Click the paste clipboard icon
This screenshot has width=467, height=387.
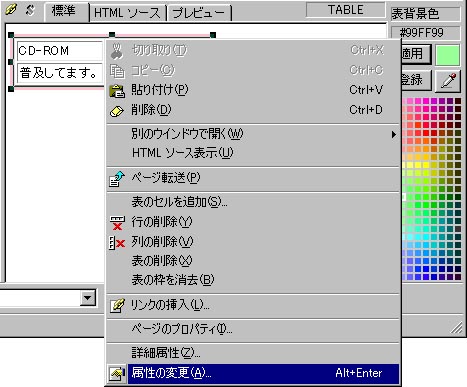point(117,91)
